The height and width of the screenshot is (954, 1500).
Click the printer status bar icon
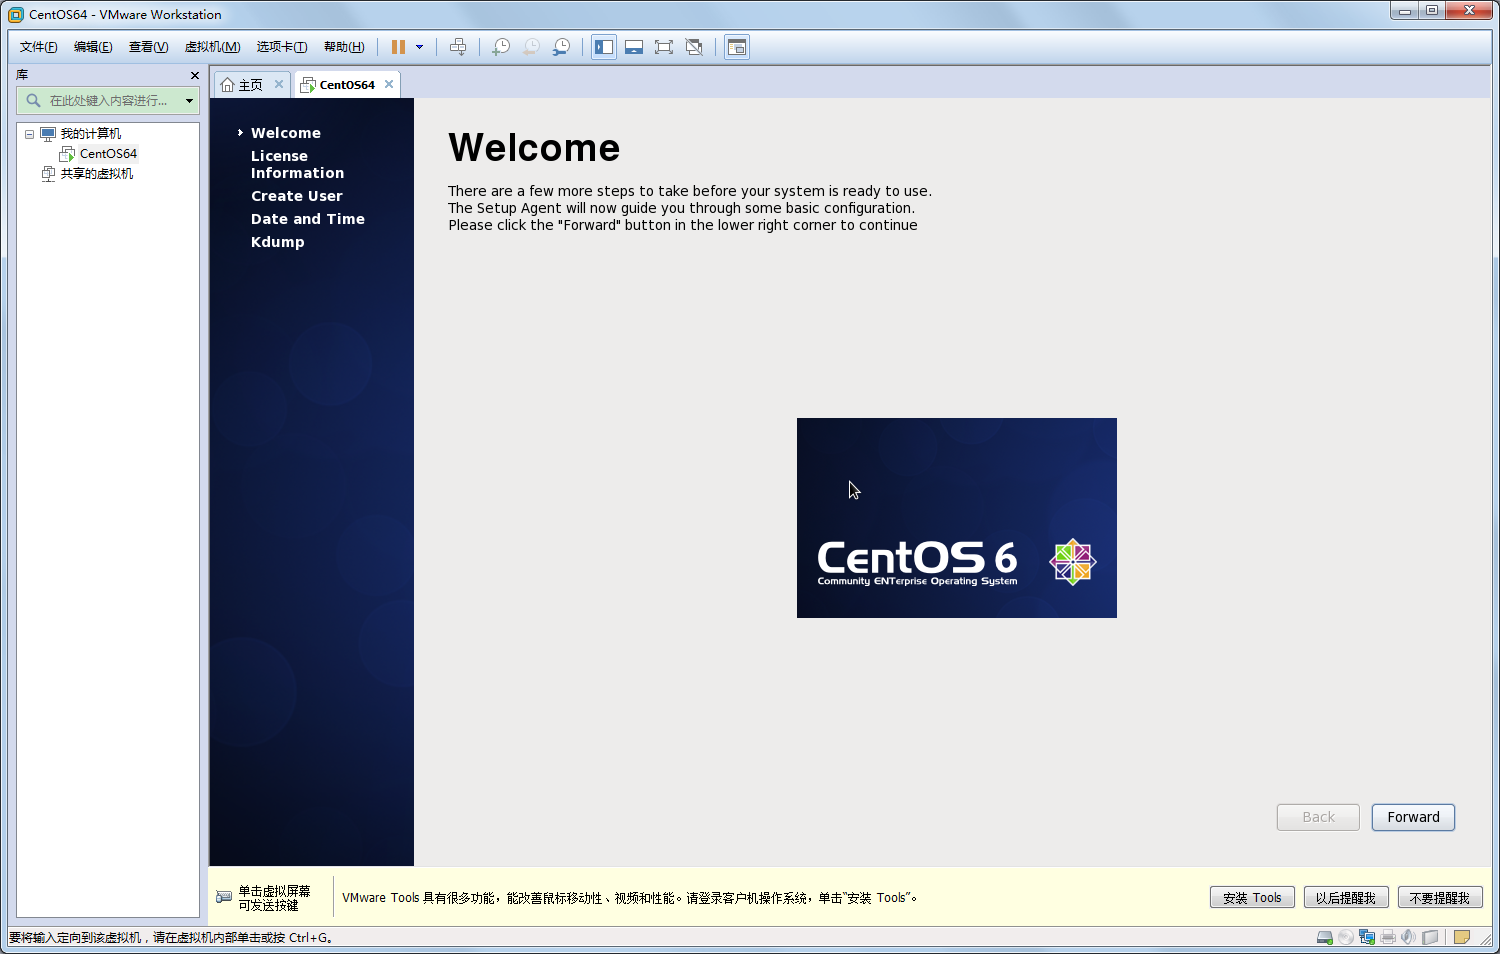click(1388, 938)
